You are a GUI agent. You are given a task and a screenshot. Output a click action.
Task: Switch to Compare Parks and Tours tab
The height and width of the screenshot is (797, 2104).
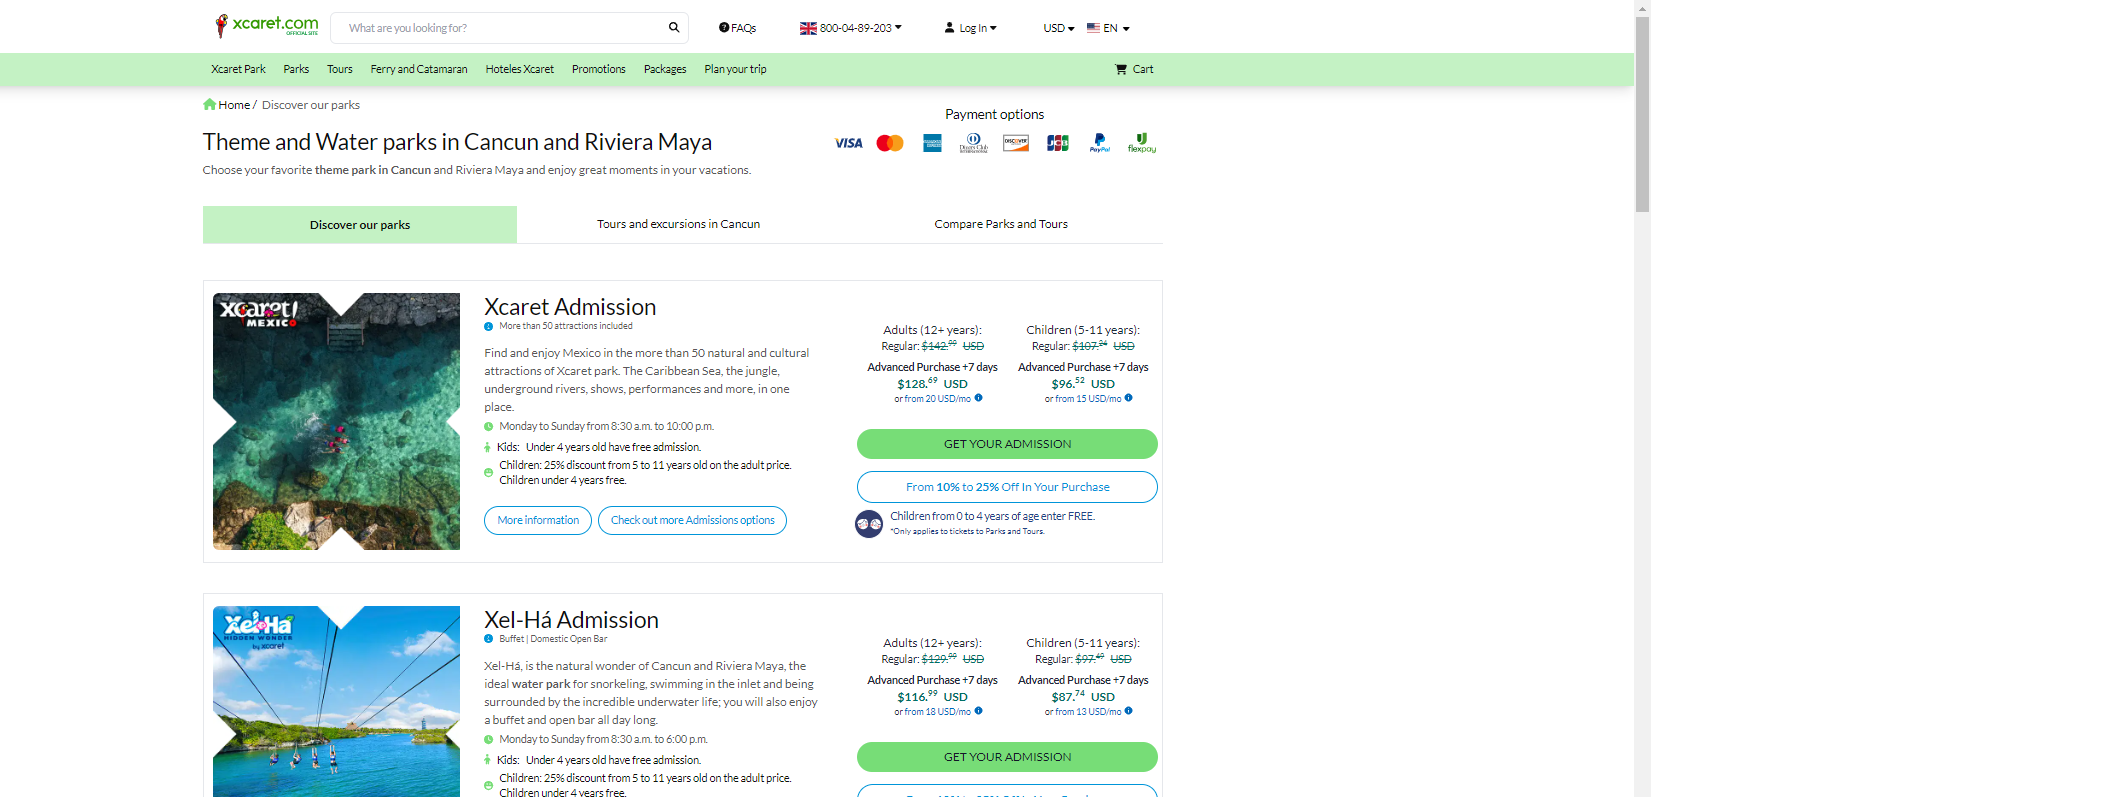click(x=1001, y=224)
